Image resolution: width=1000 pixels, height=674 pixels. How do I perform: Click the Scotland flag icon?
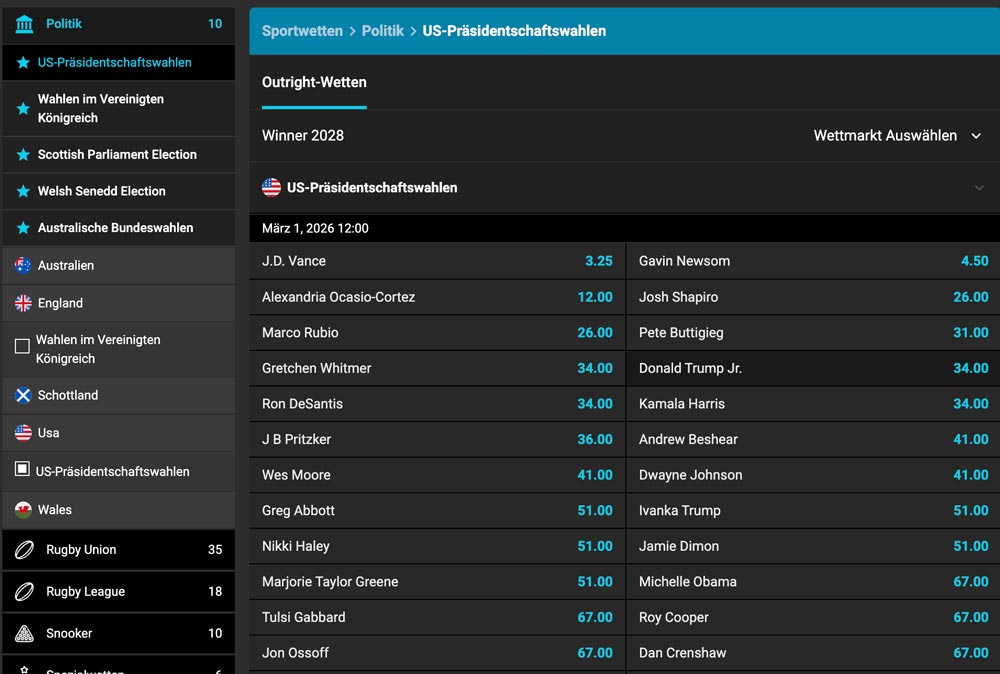[x=23, y=396]
